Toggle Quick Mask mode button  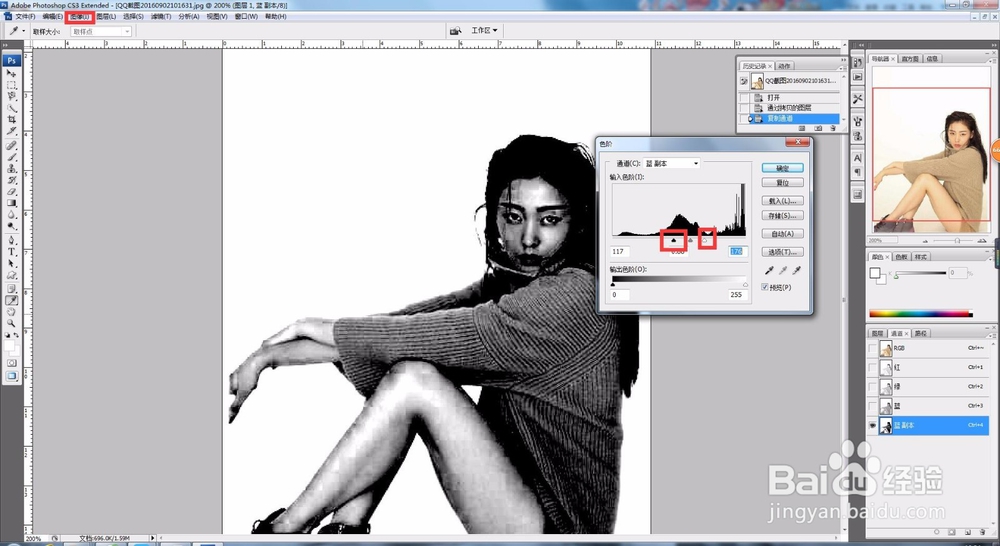point(11,363)
